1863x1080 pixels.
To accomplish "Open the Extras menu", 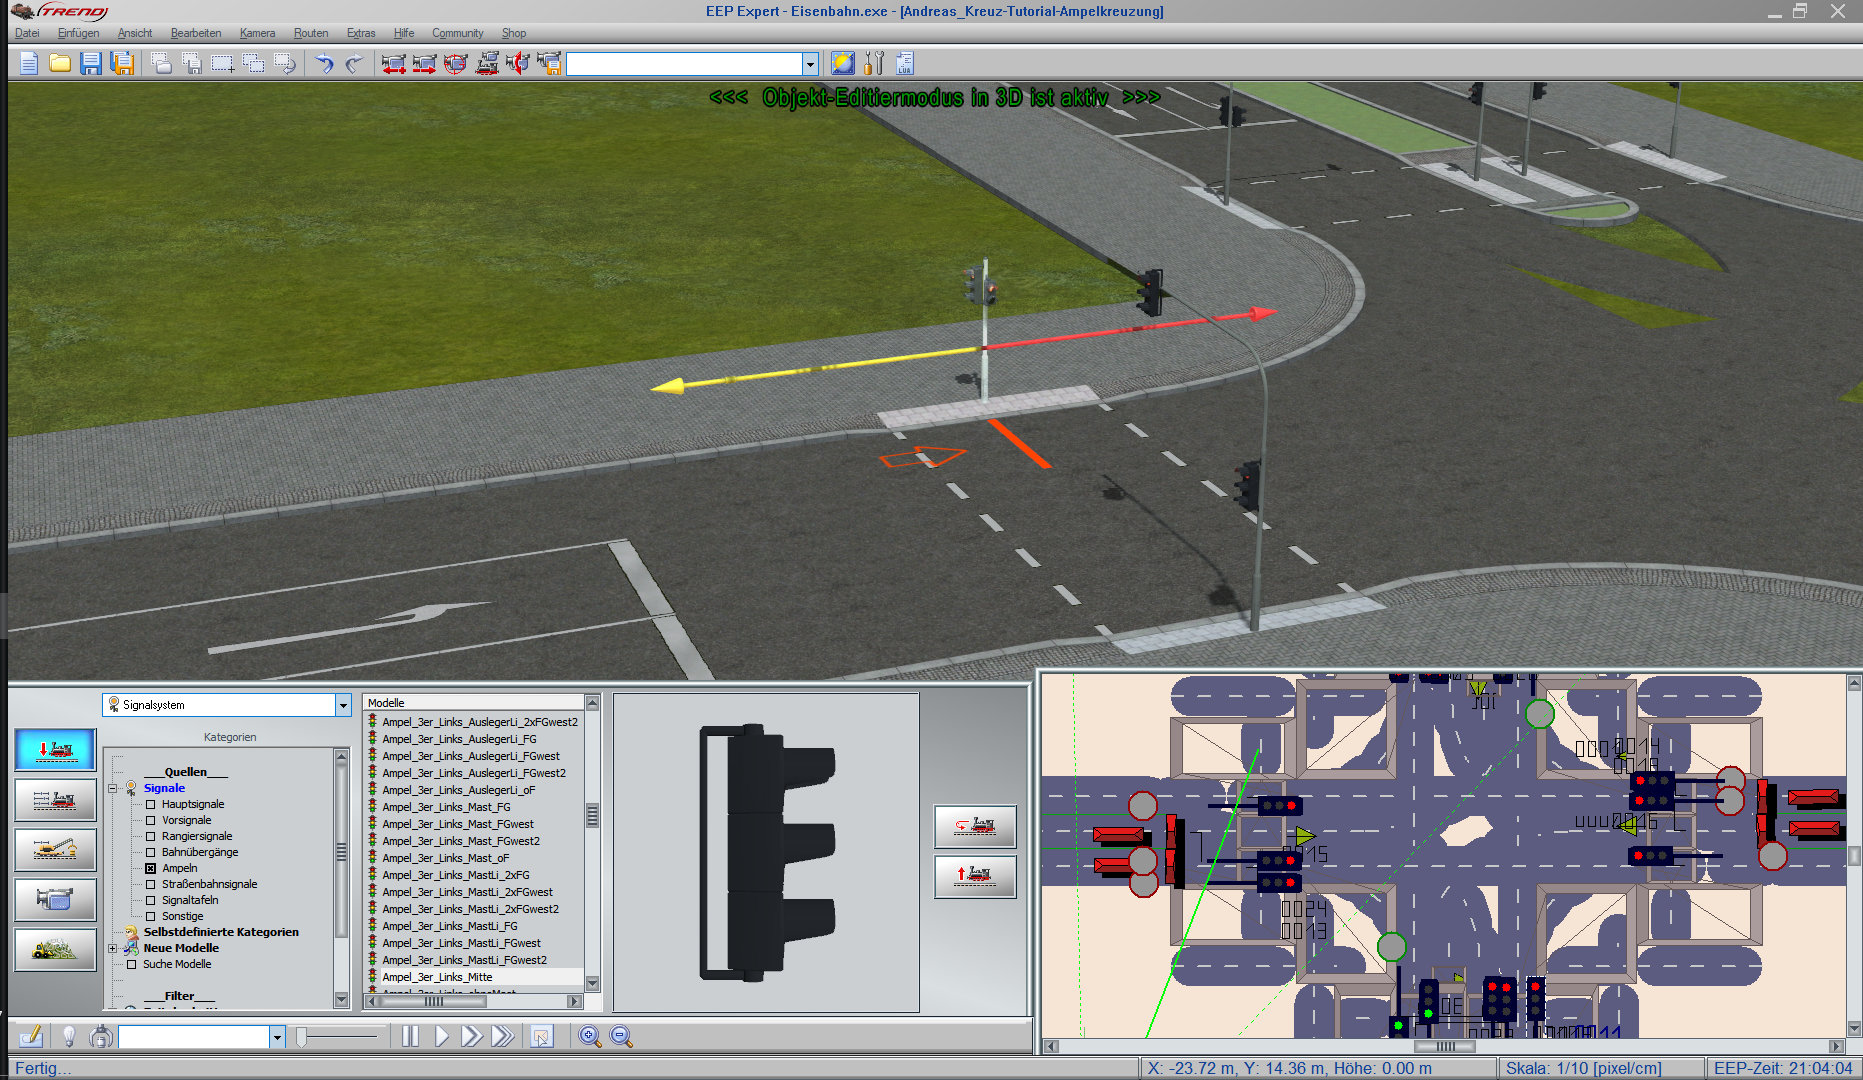I will coord(361,33).
